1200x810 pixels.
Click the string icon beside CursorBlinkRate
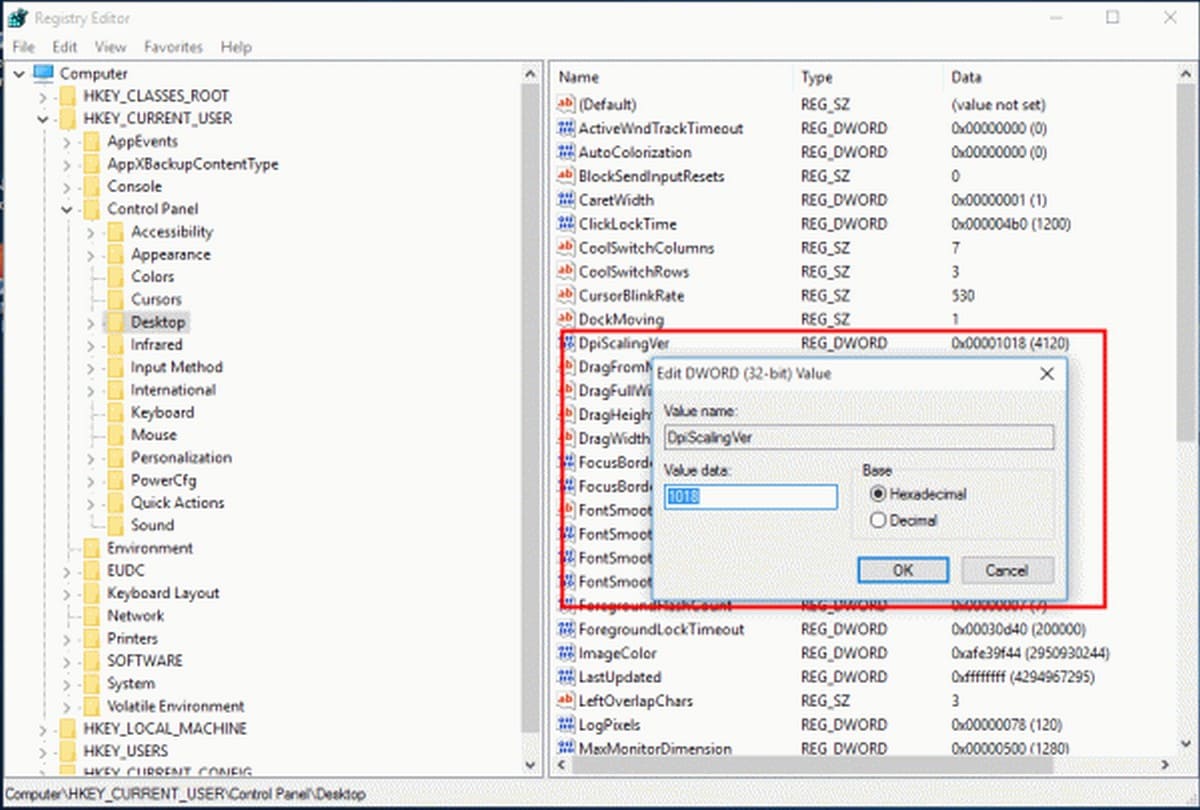(565, 296)
